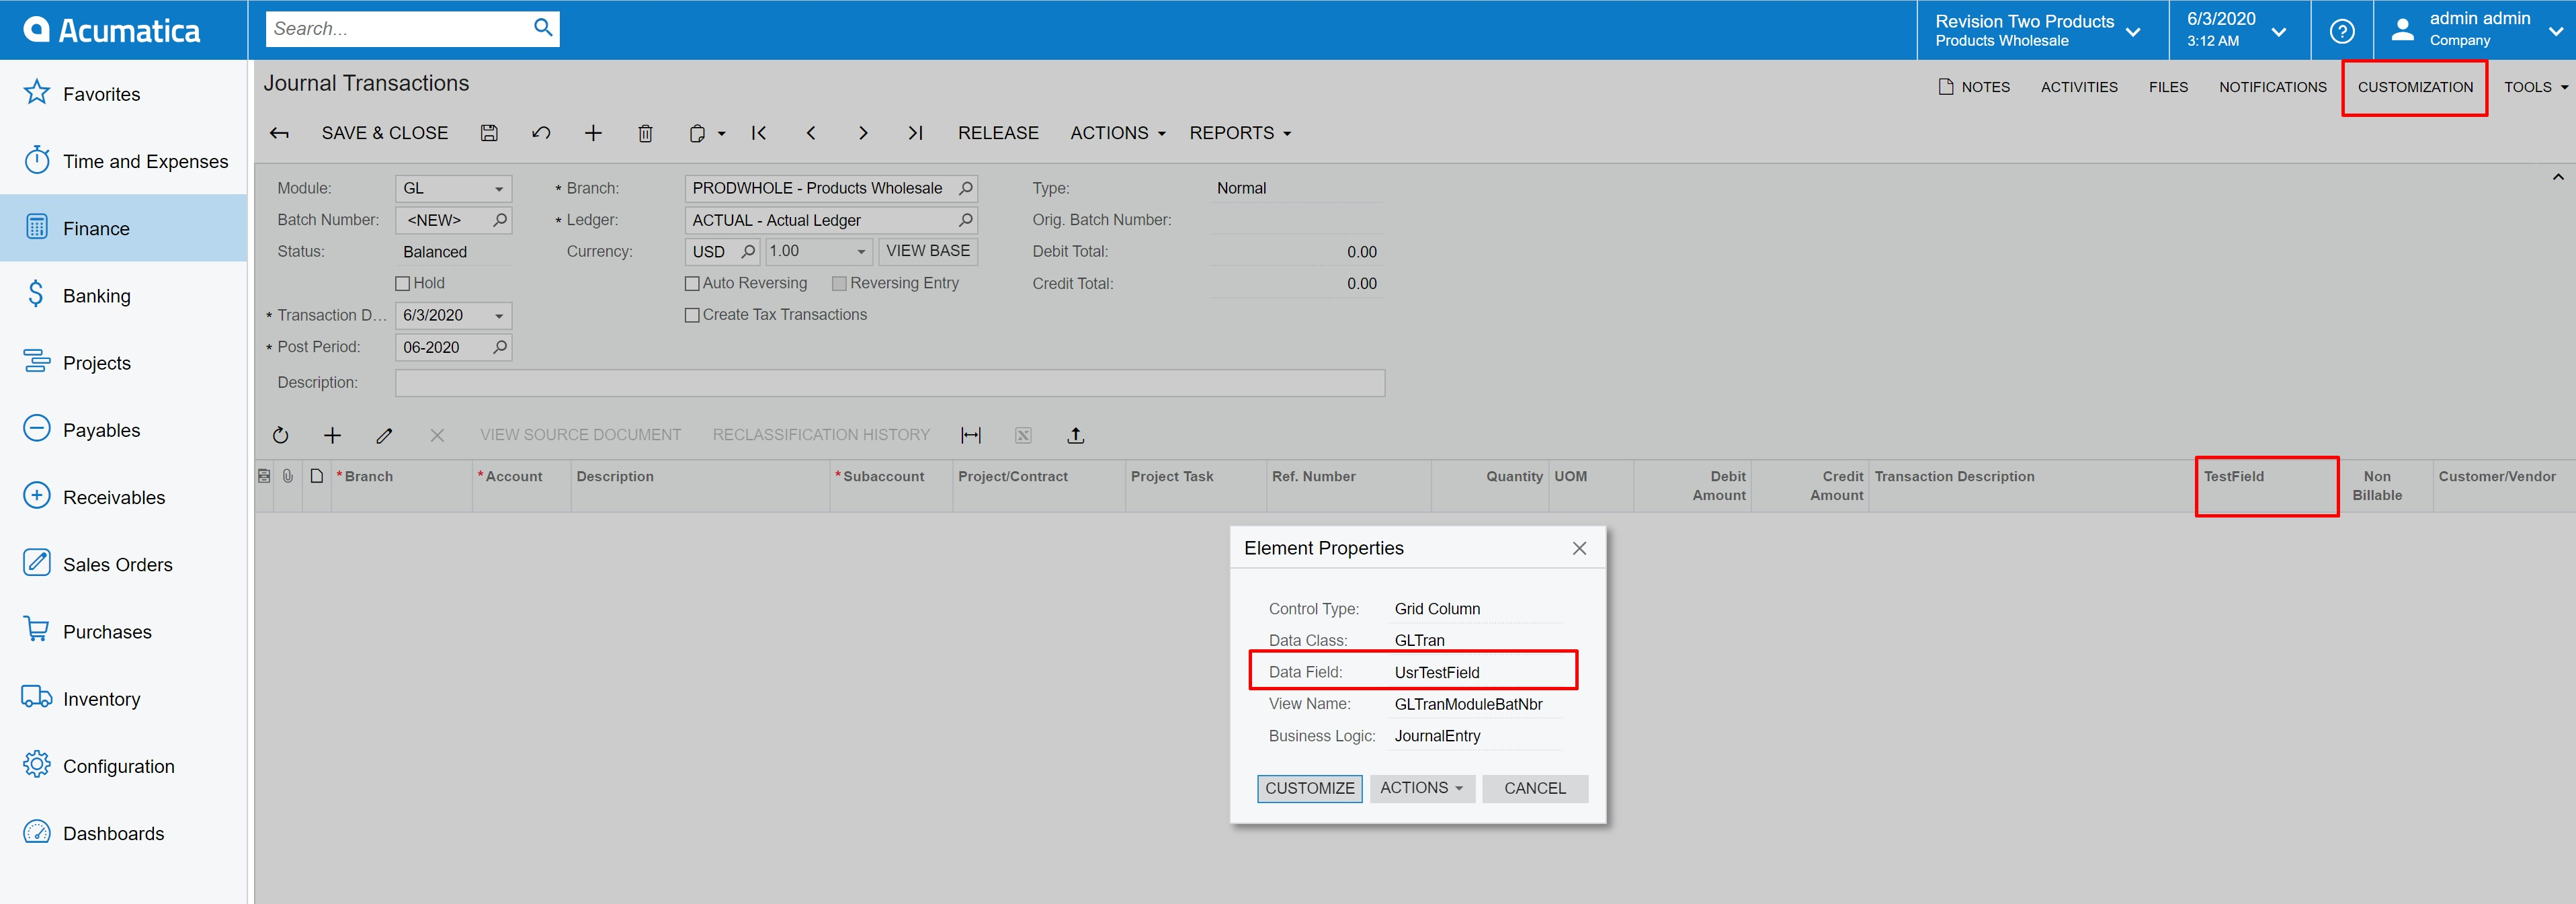Expand the Transaction Date dropdown
Image resolution: width=2576 pixels, height=904 pixels.
coord(498,315)
